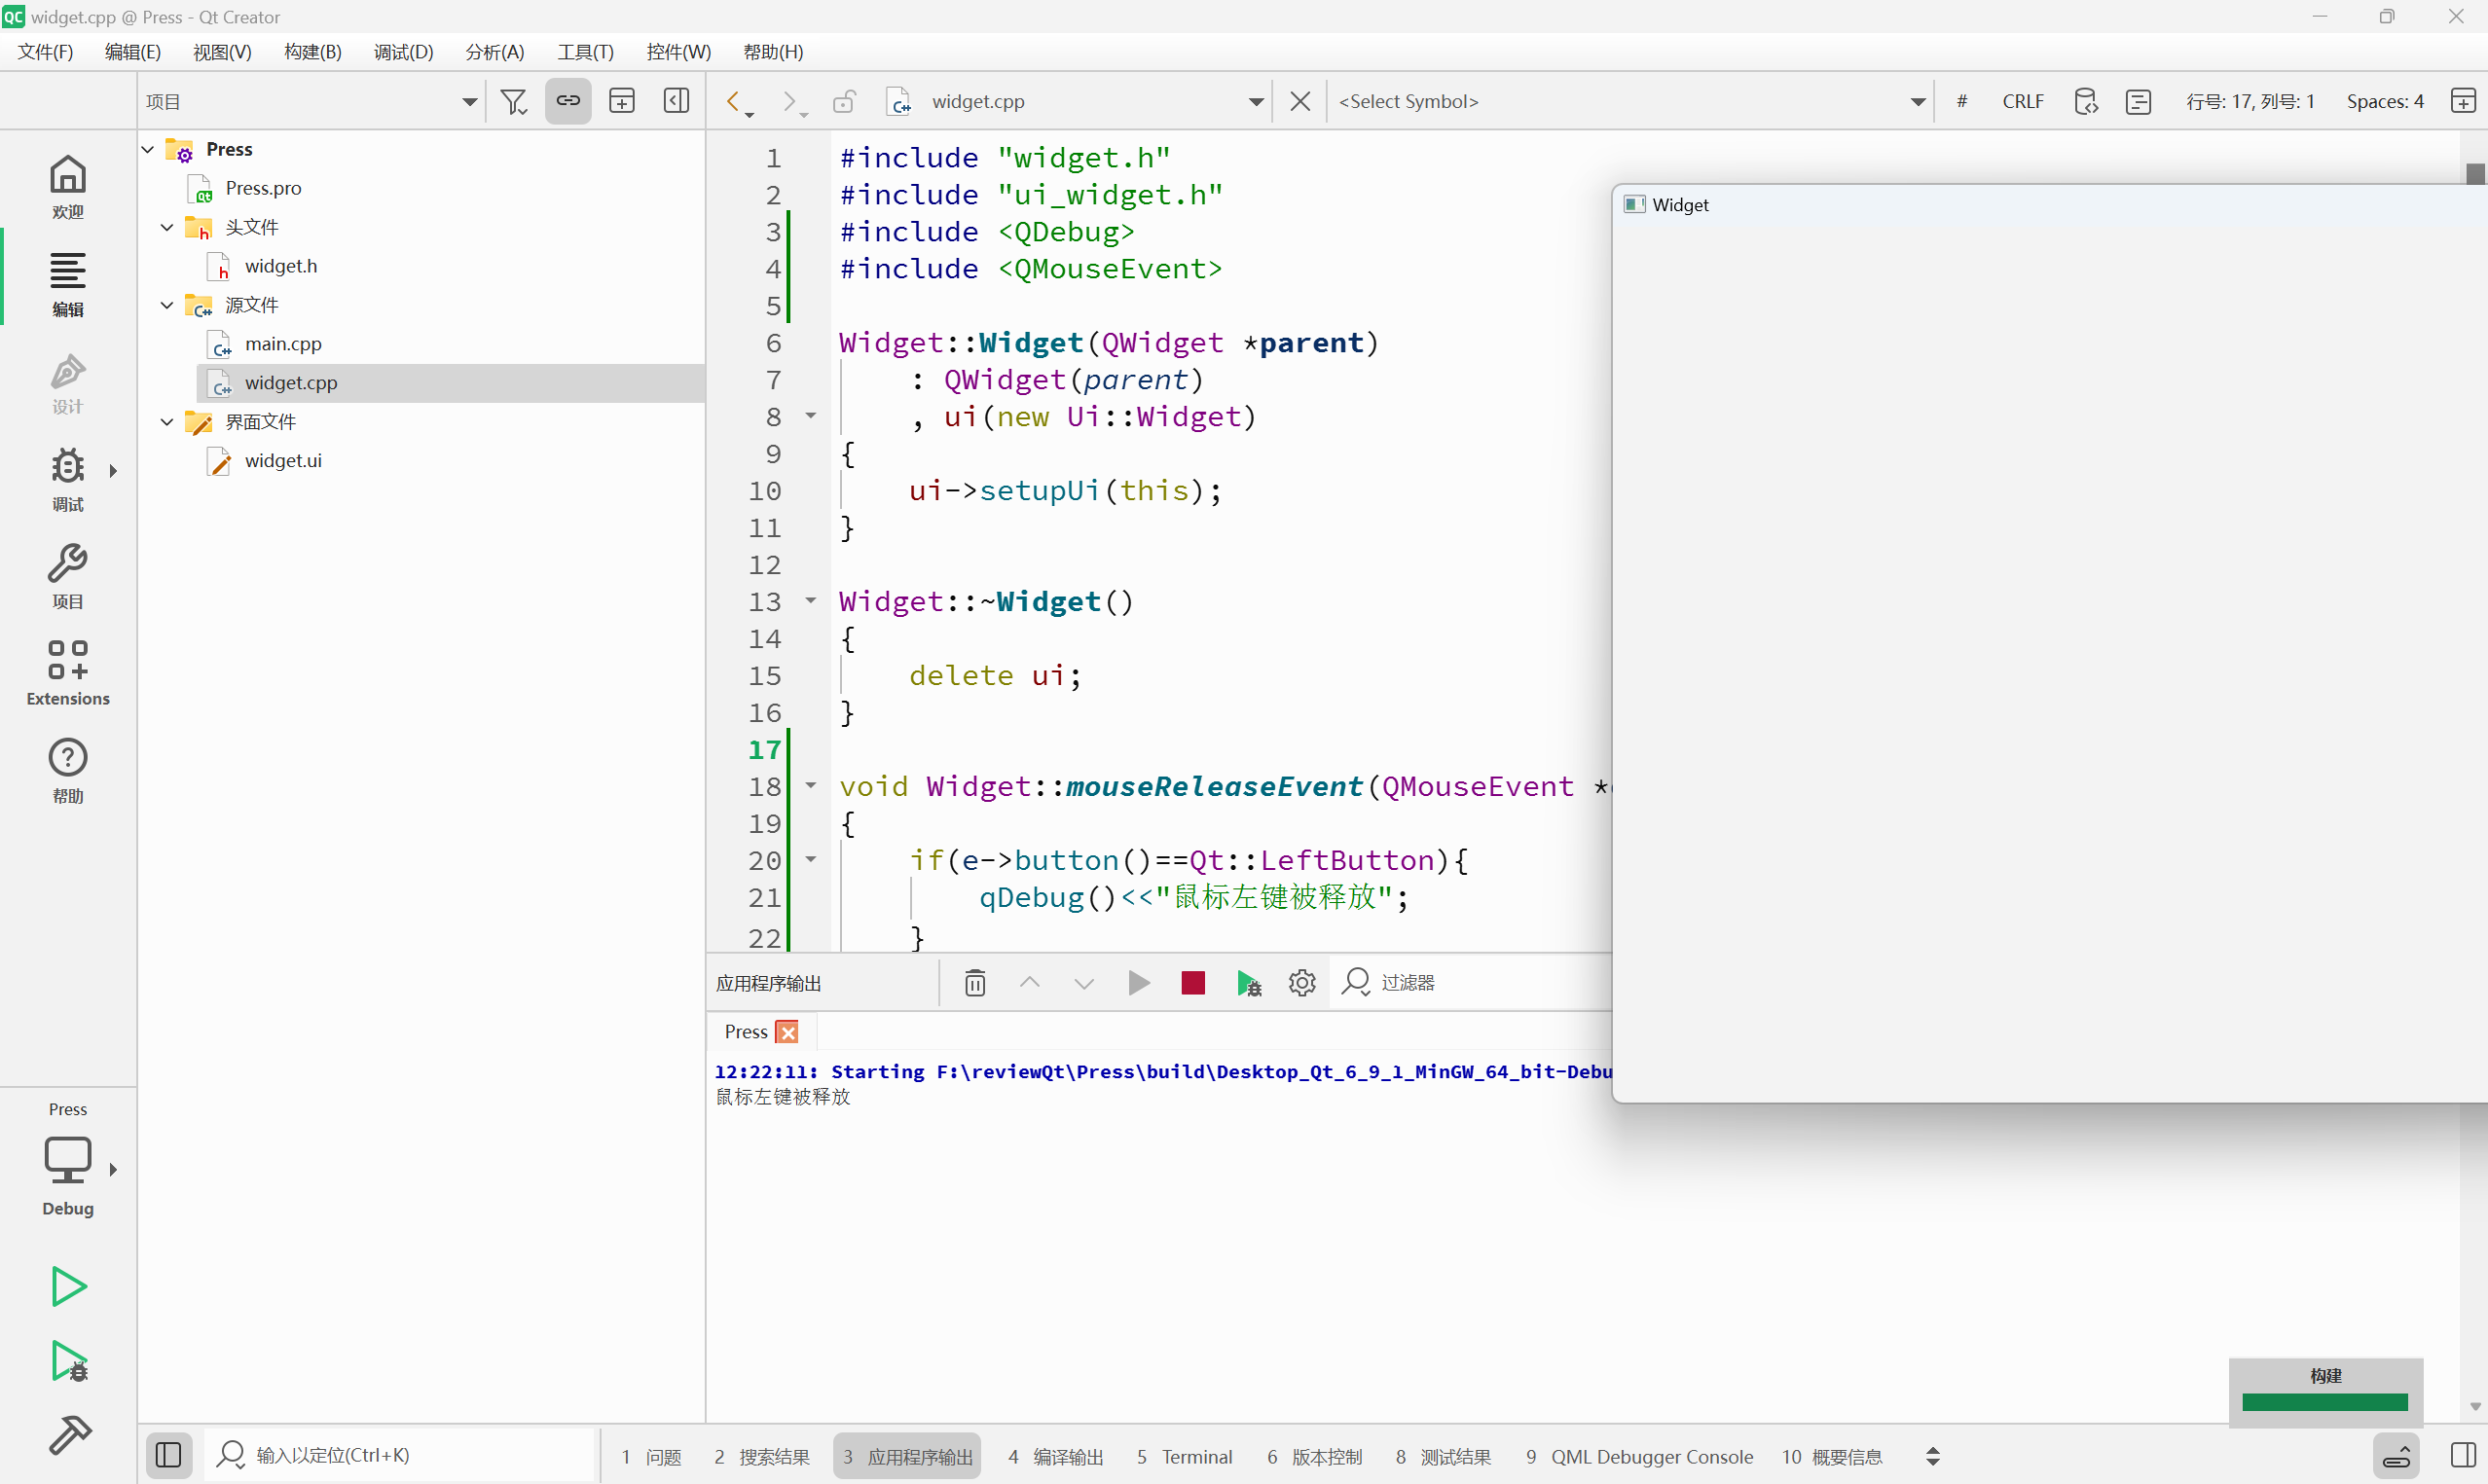Open the Select Symbol dropdown

click(x=1630, y=101)
